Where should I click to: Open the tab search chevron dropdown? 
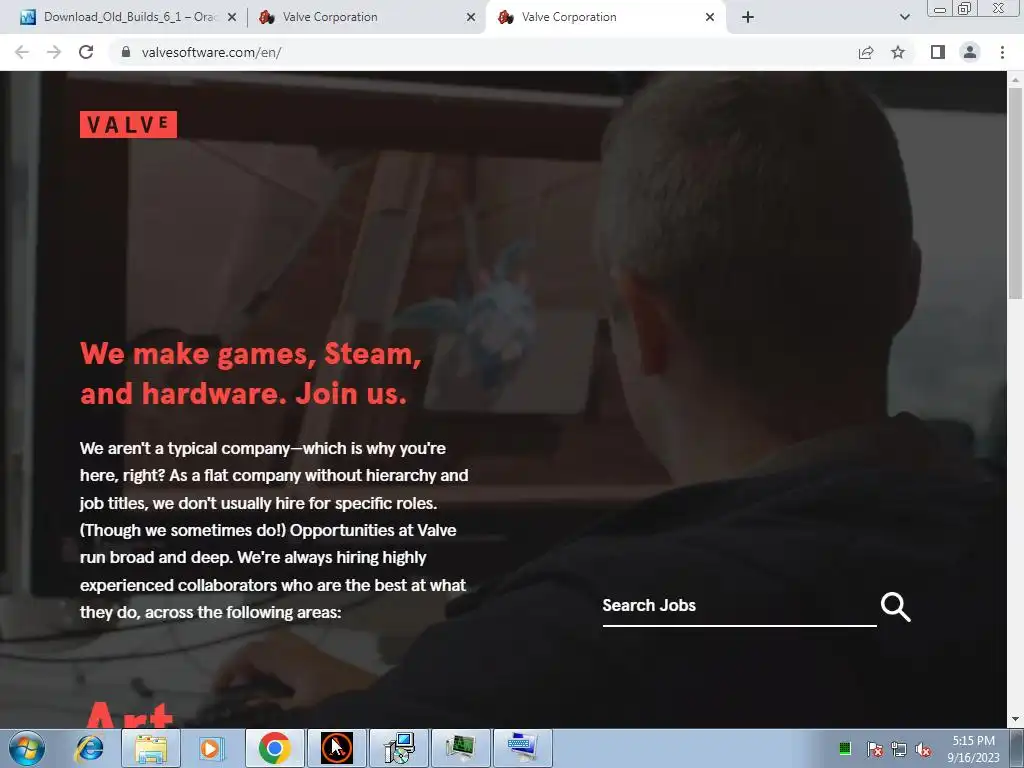click(x=904, y=18)
